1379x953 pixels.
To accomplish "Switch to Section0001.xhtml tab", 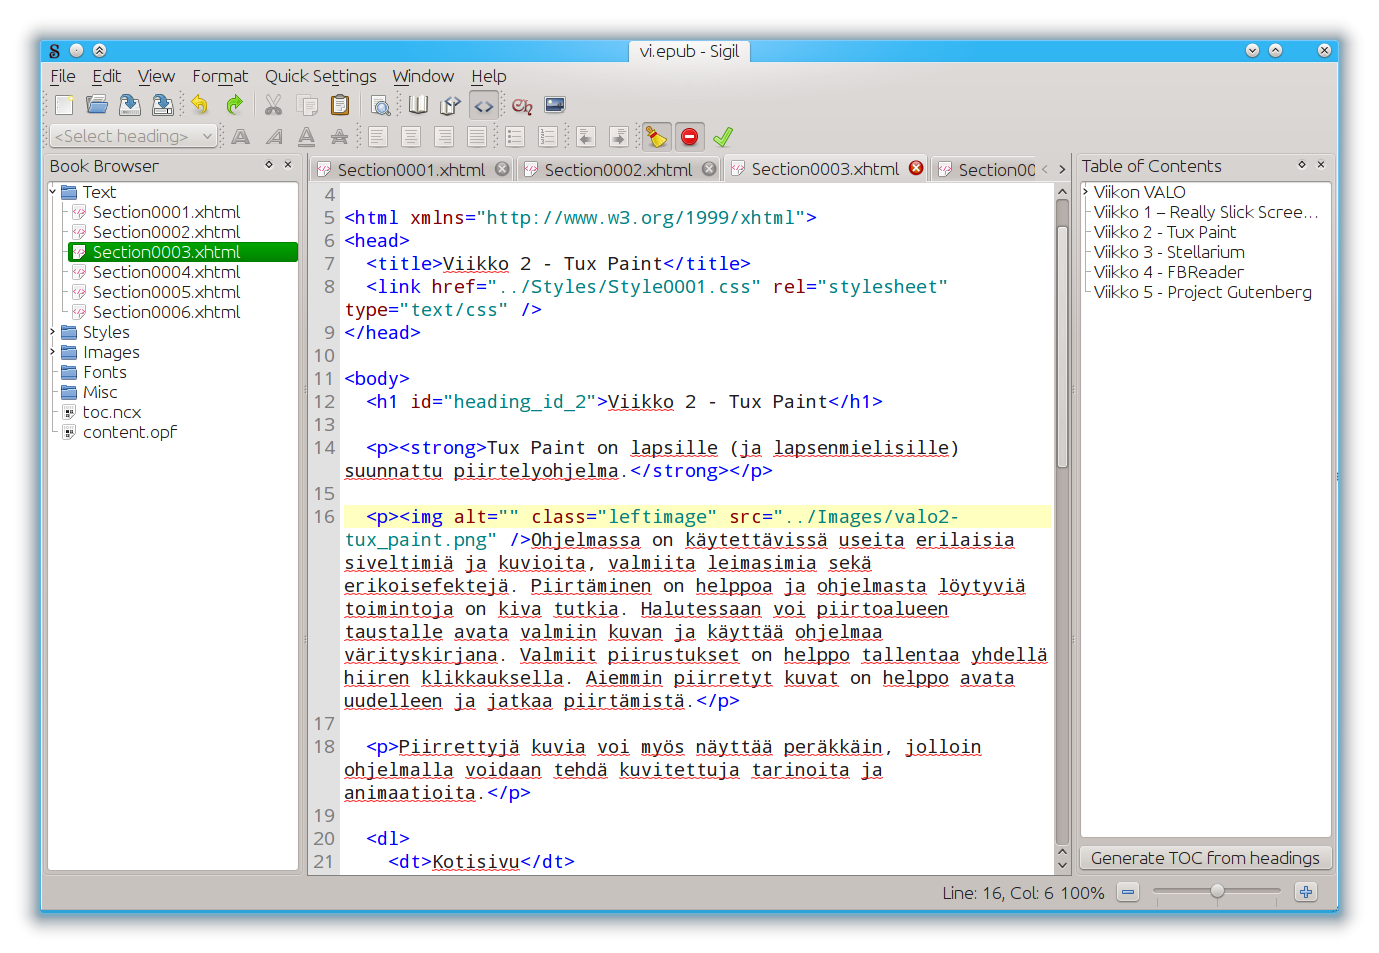I will click(411, 169).
